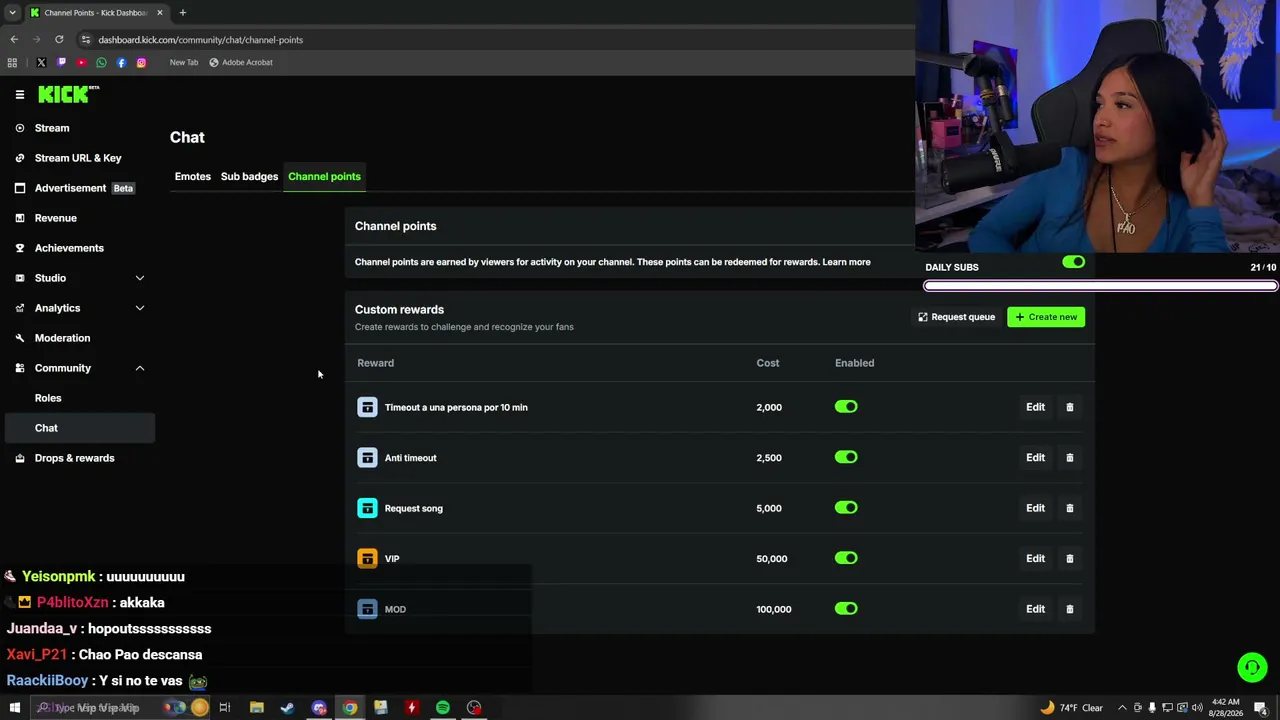Open the Chrome apps grid icon
The height and width of the screenshot is (720, 1280).
12,62
